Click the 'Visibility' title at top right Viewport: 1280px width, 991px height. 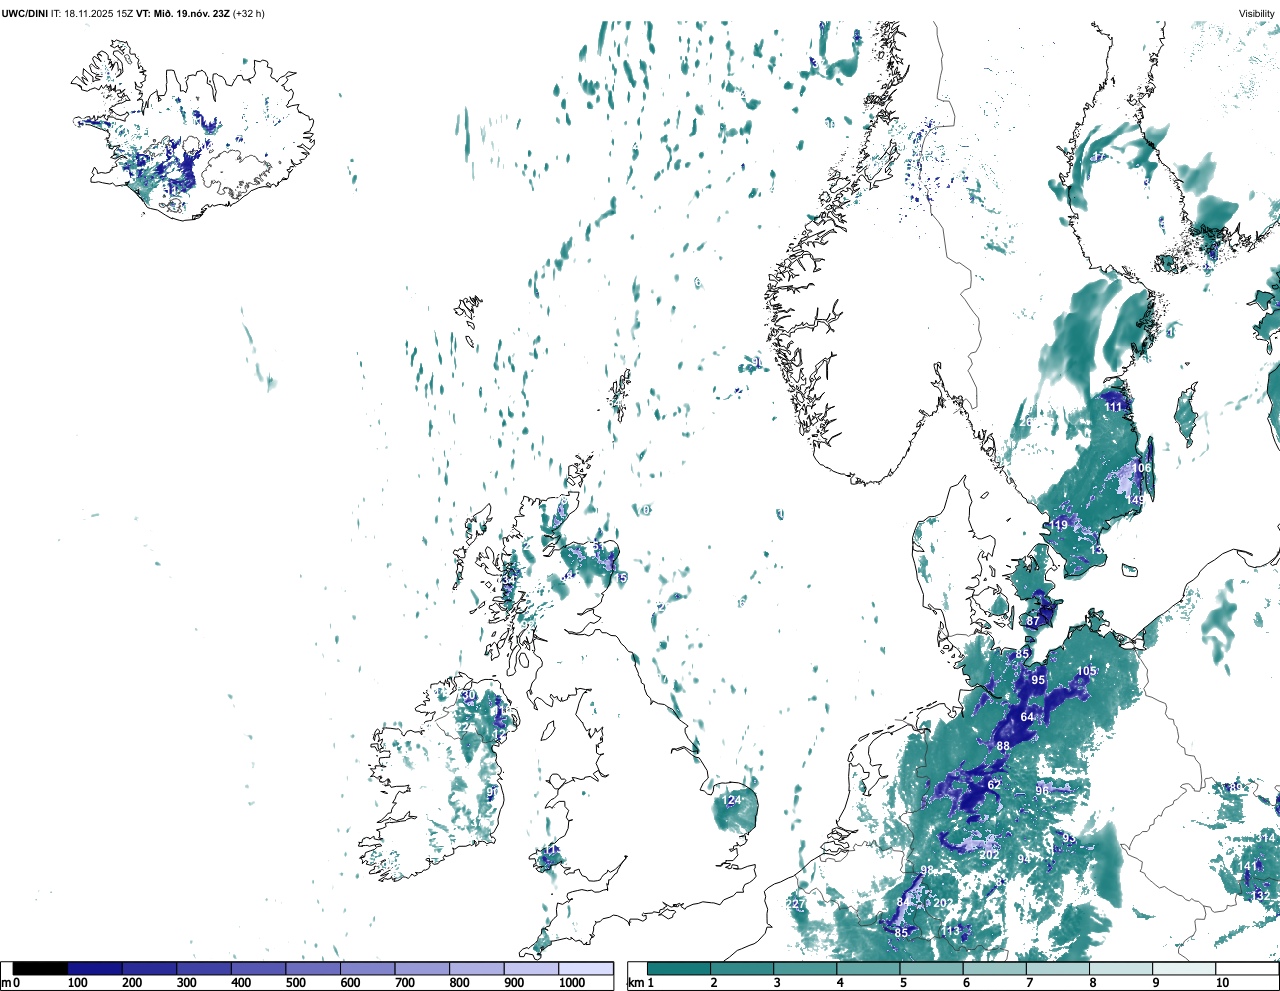point(1257,13)
